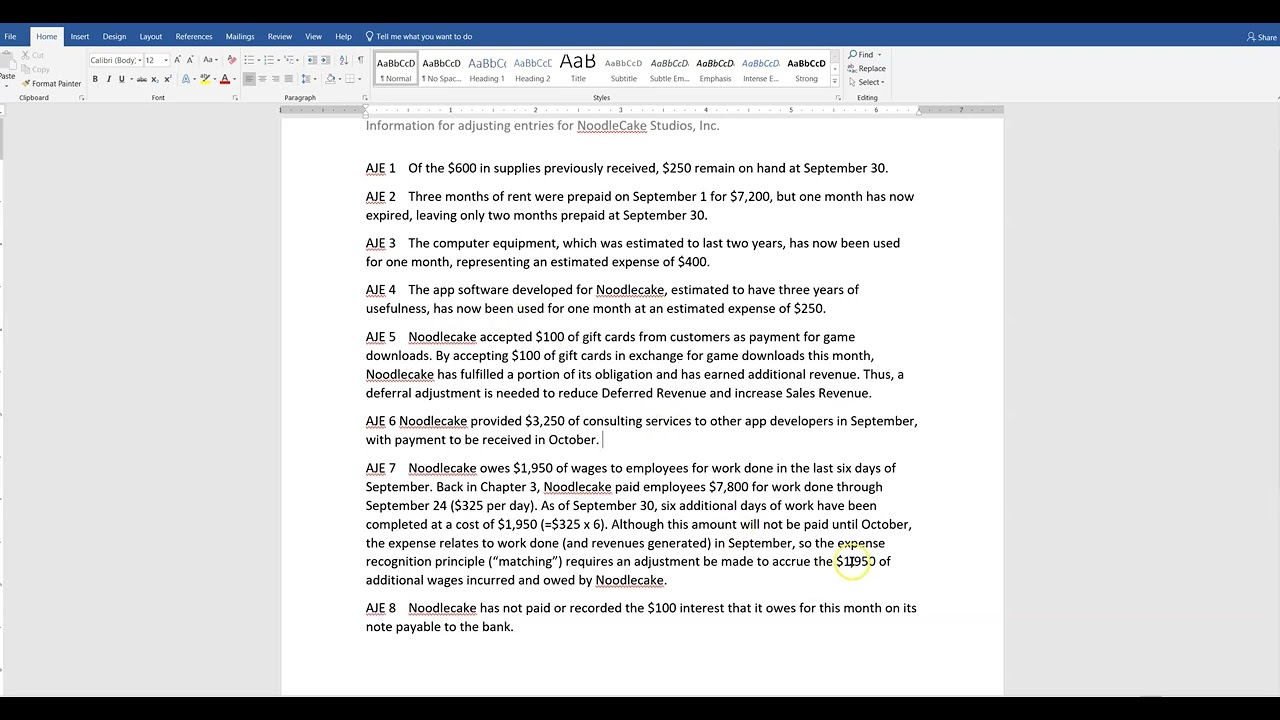The image size is (1280, 720).
Task: Align text right
Action: (x=275, y=79)
